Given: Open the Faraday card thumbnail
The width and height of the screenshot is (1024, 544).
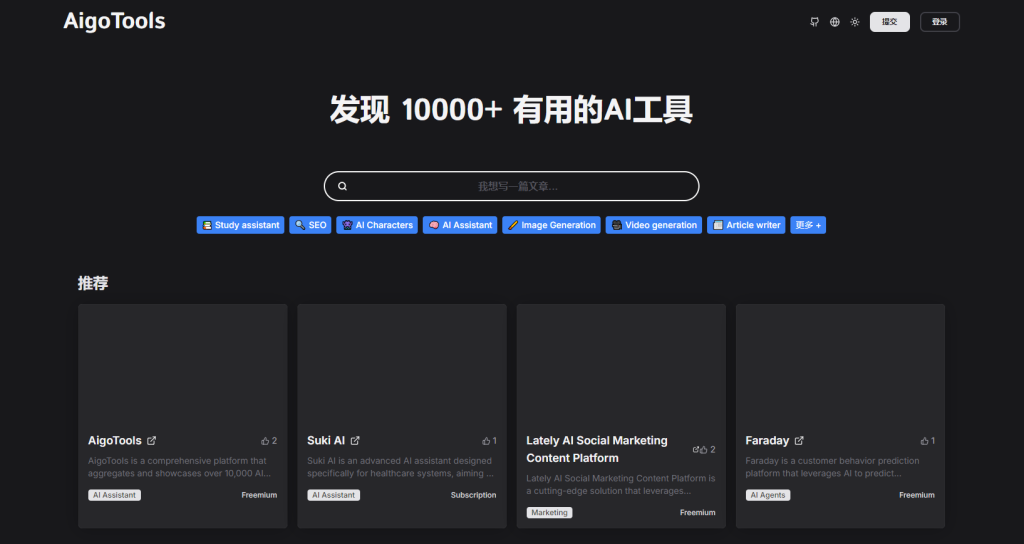Looking at the screenshot, I should tap(840, 363).
